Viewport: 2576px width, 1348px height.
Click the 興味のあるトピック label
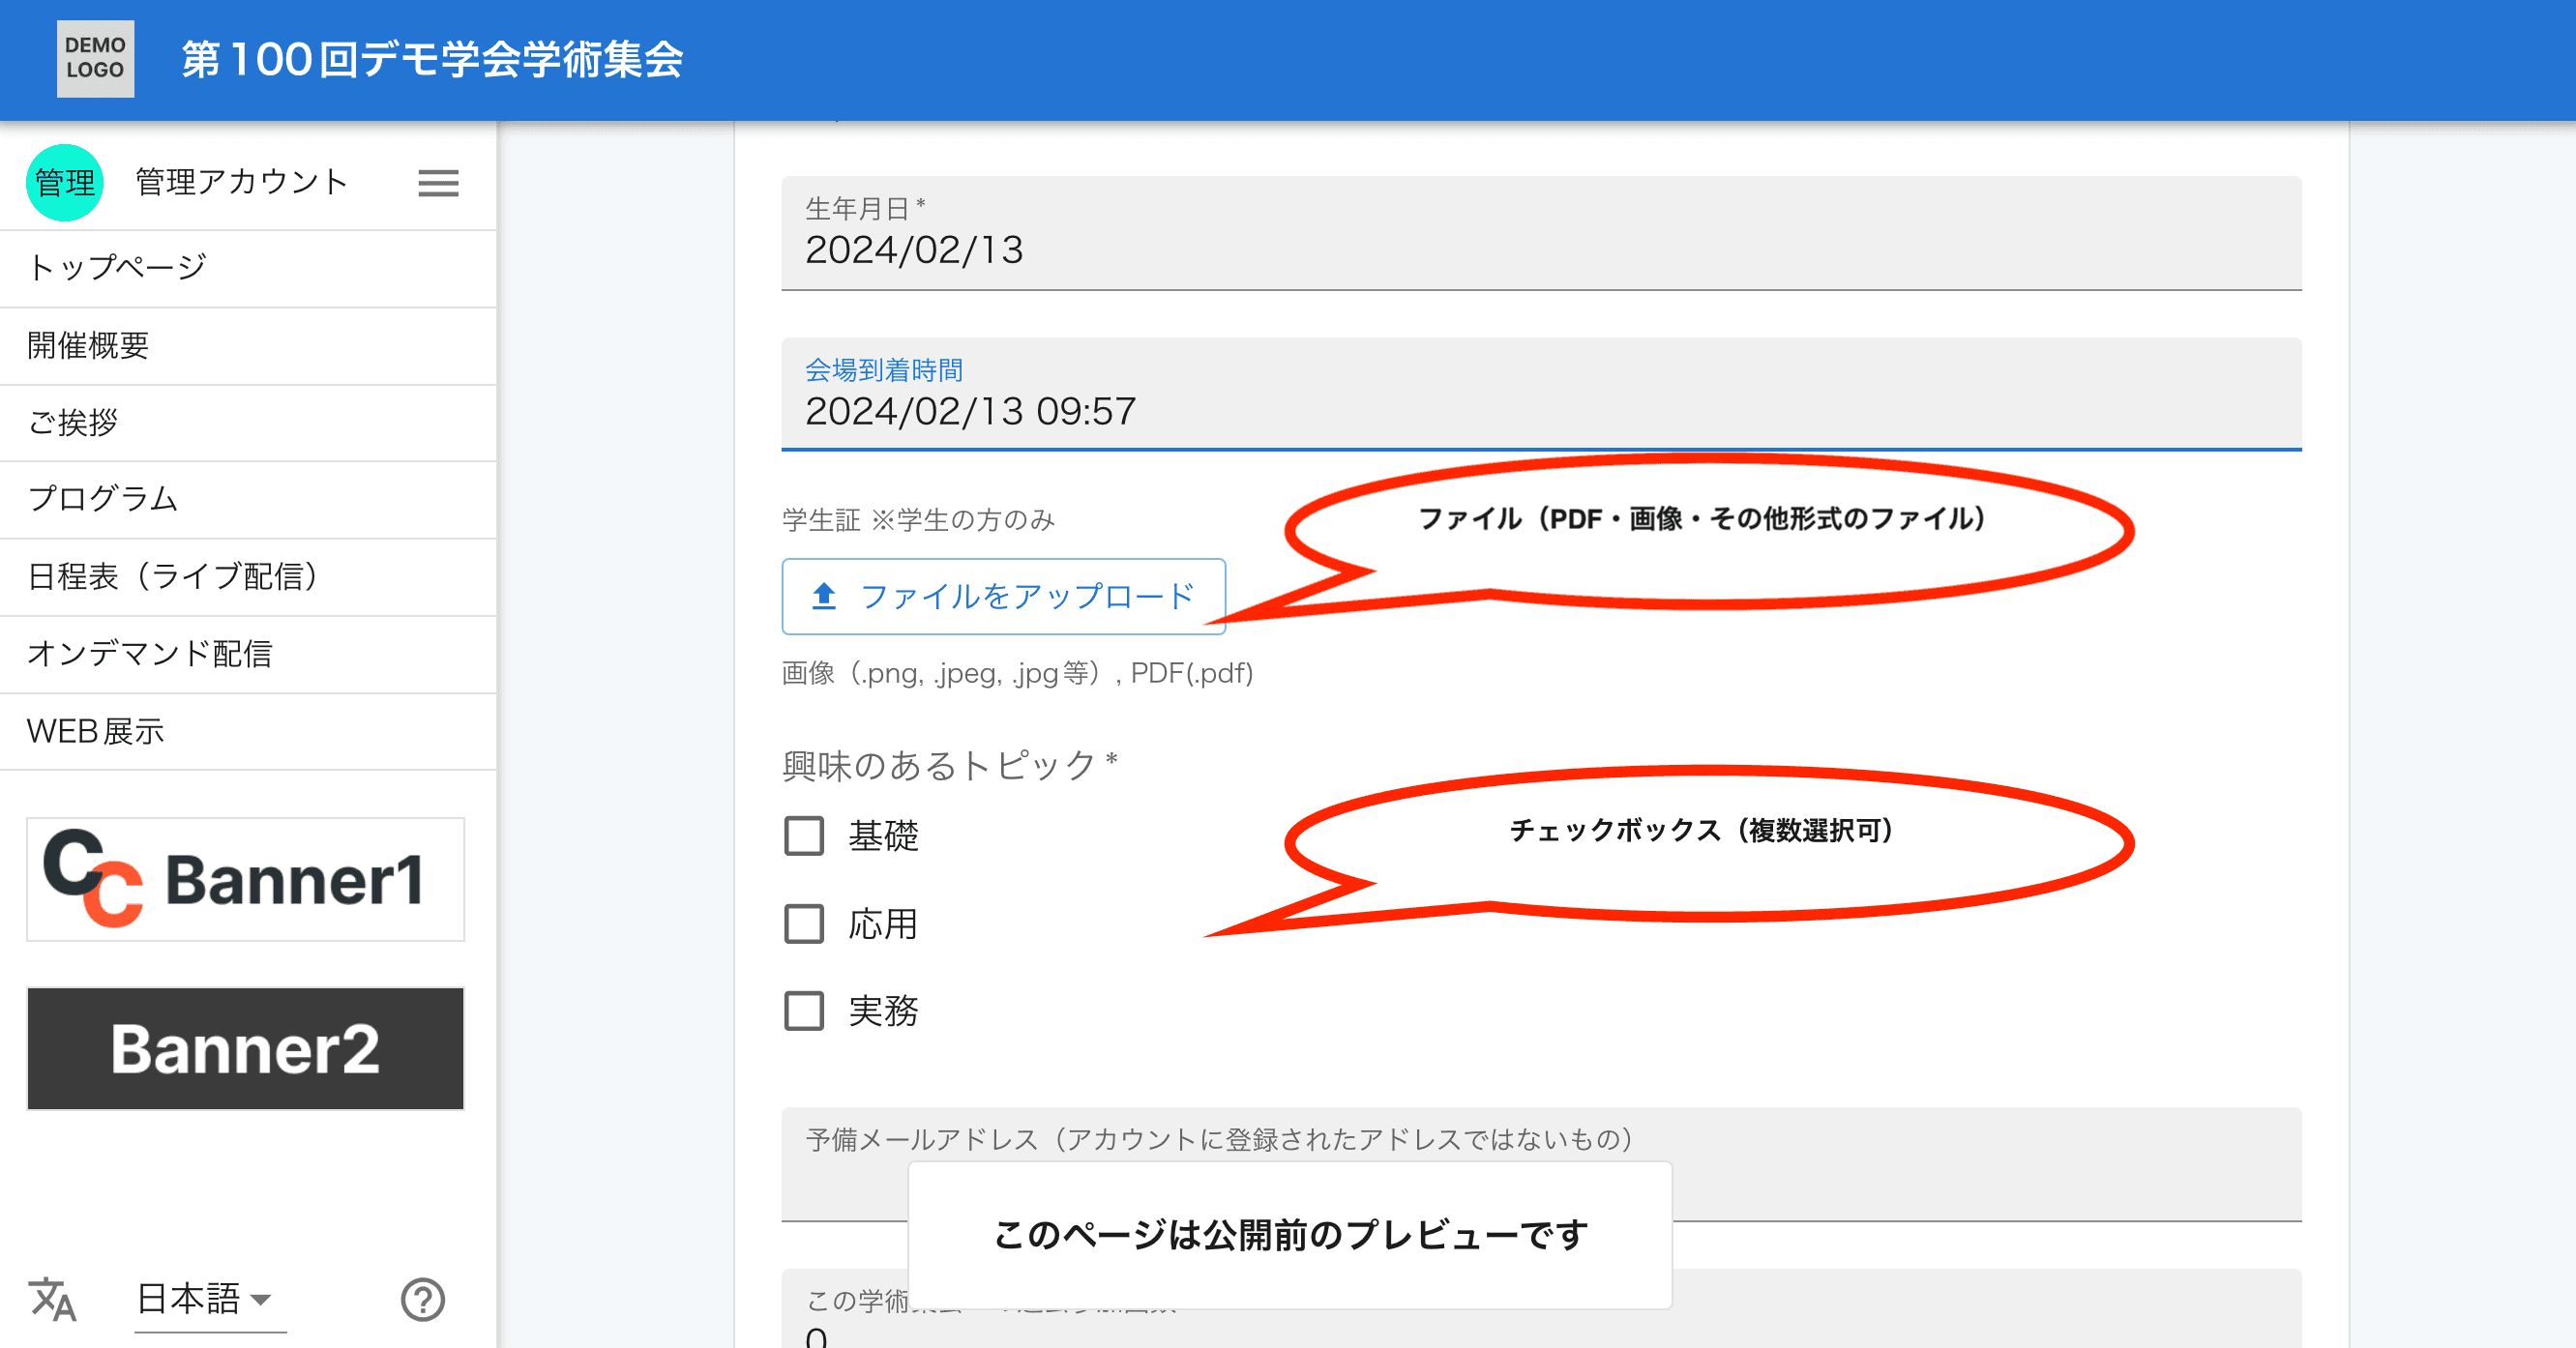tap(949, 765)
